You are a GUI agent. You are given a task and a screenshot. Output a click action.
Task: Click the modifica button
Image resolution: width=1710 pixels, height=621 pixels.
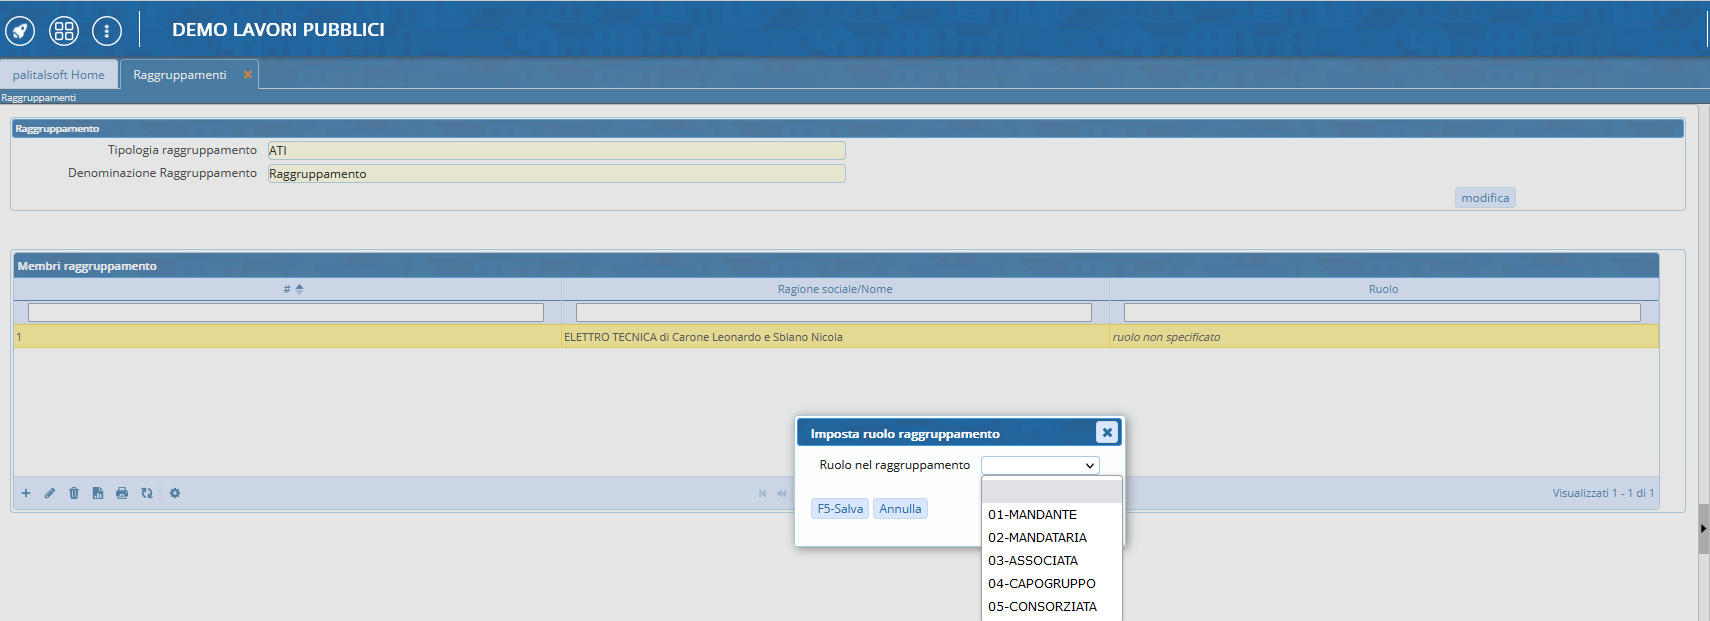tap(1485, 198)
